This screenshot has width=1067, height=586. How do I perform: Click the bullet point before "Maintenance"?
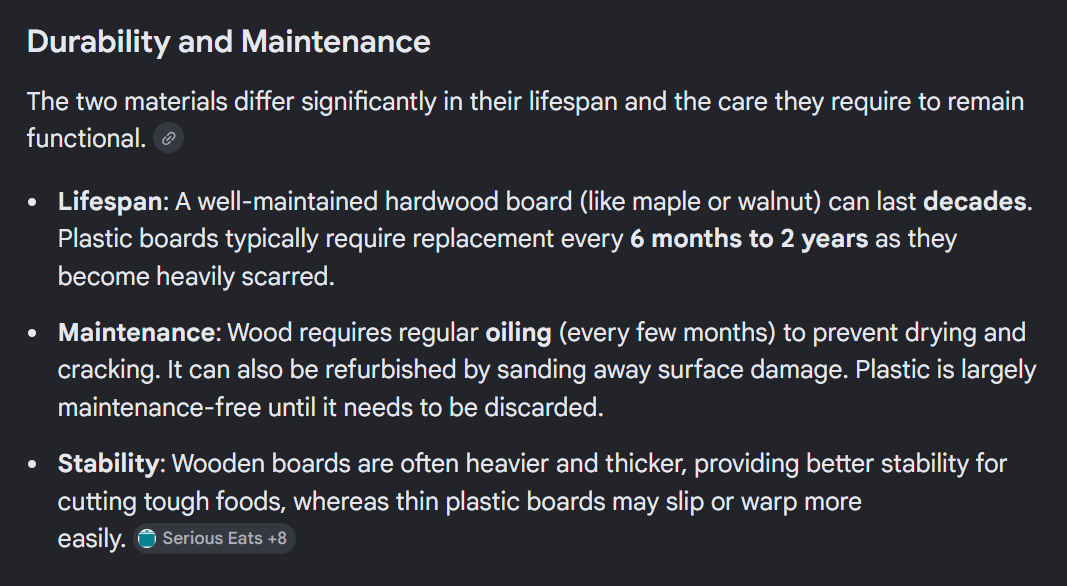33,333
